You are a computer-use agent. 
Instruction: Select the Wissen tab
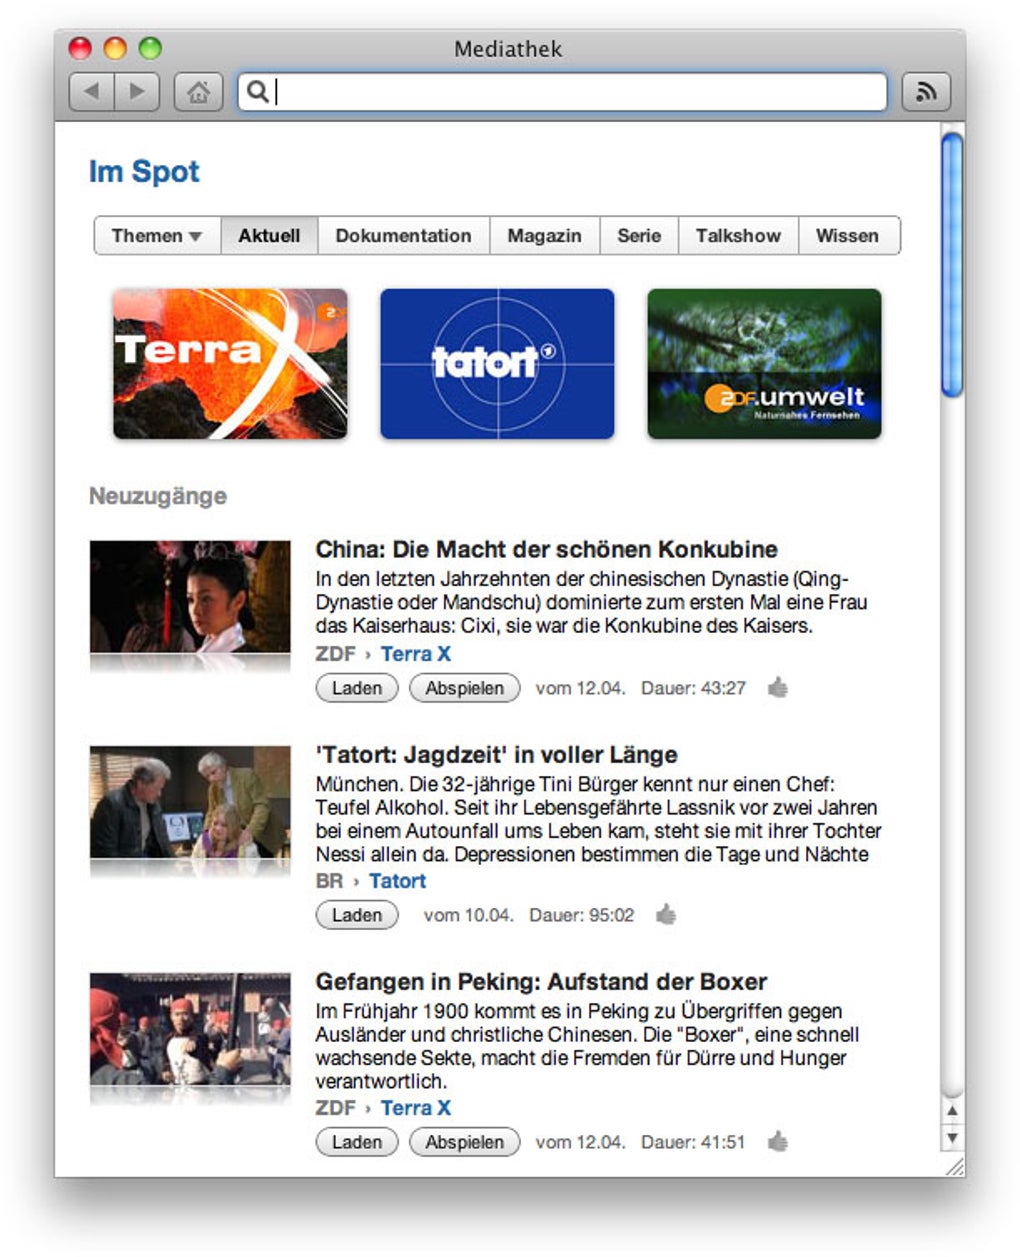click(848, 236)
